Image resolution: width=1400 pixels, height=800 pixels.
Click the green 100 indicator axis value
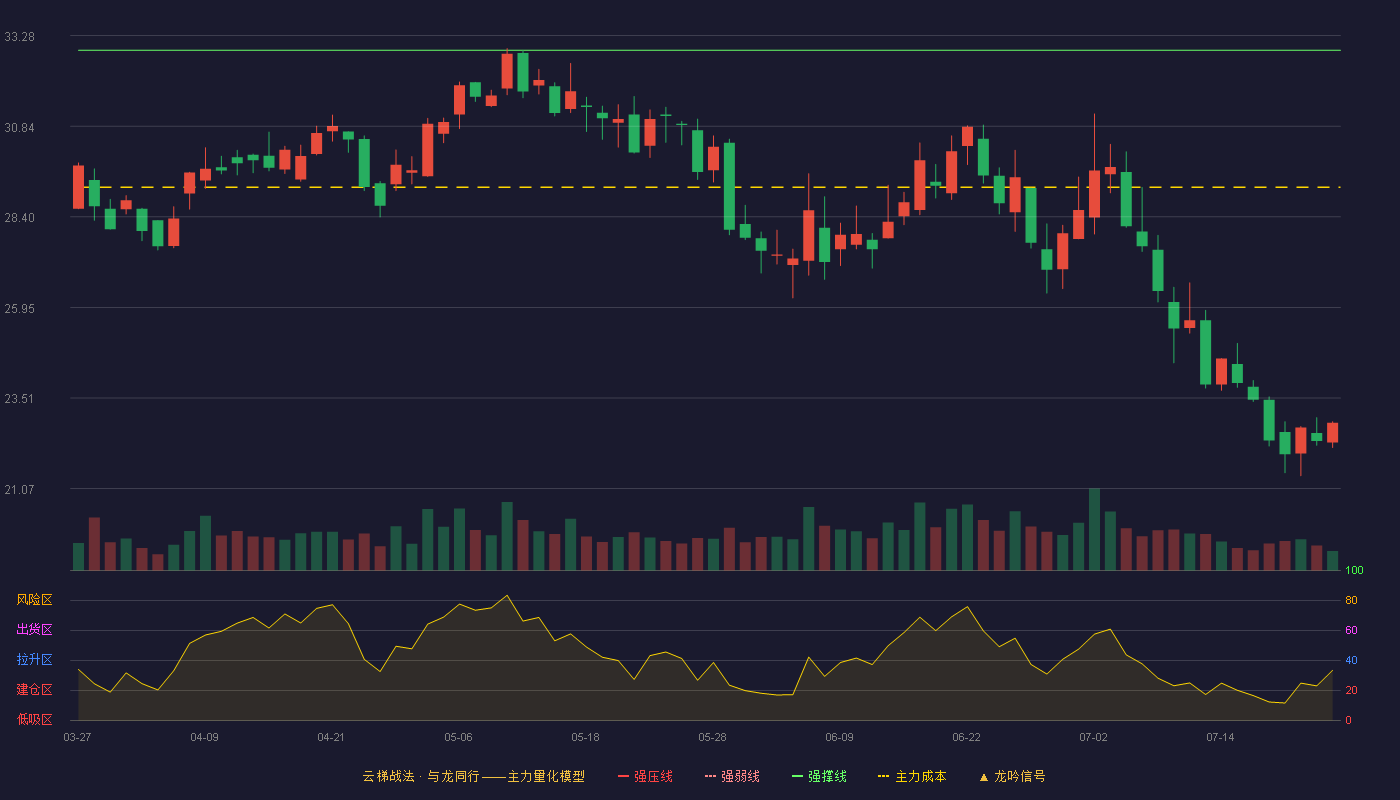[x=1354, y=570]
